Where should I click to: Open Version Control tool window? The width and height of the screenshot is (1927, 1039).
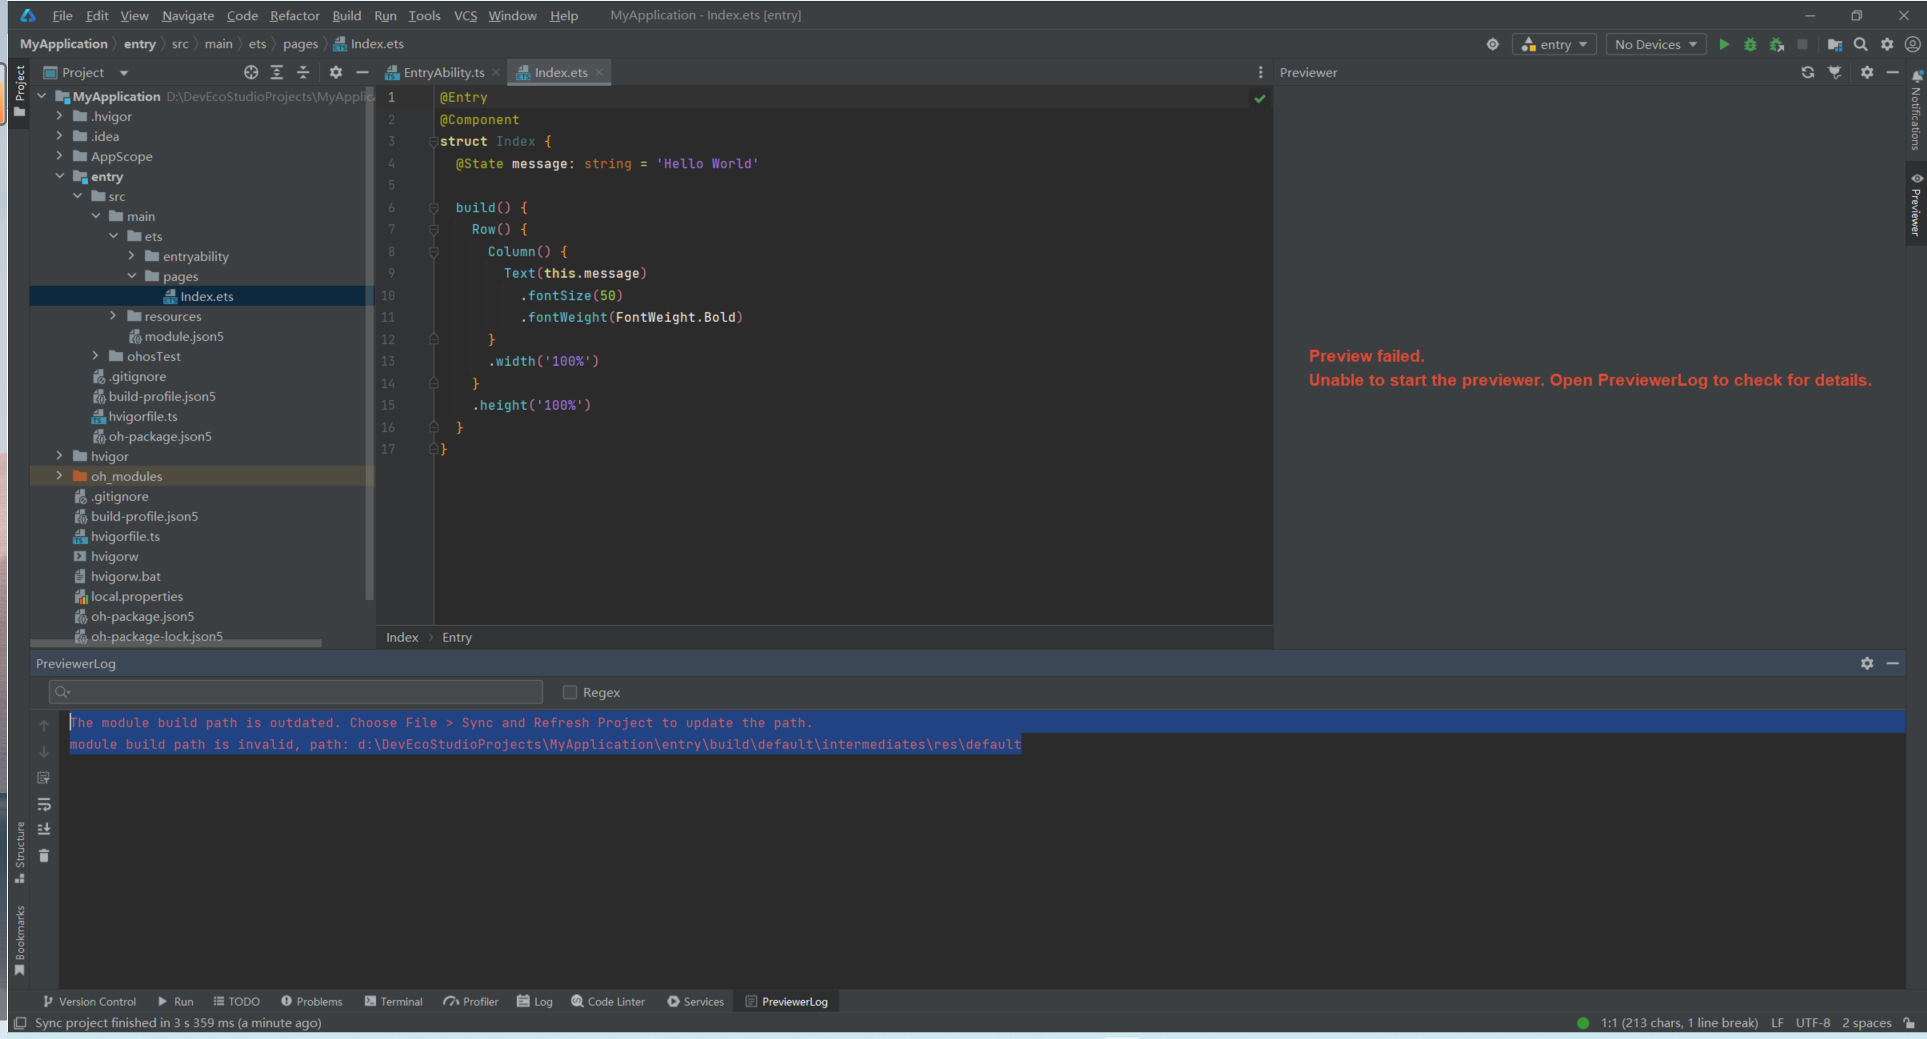[89, 1001]
